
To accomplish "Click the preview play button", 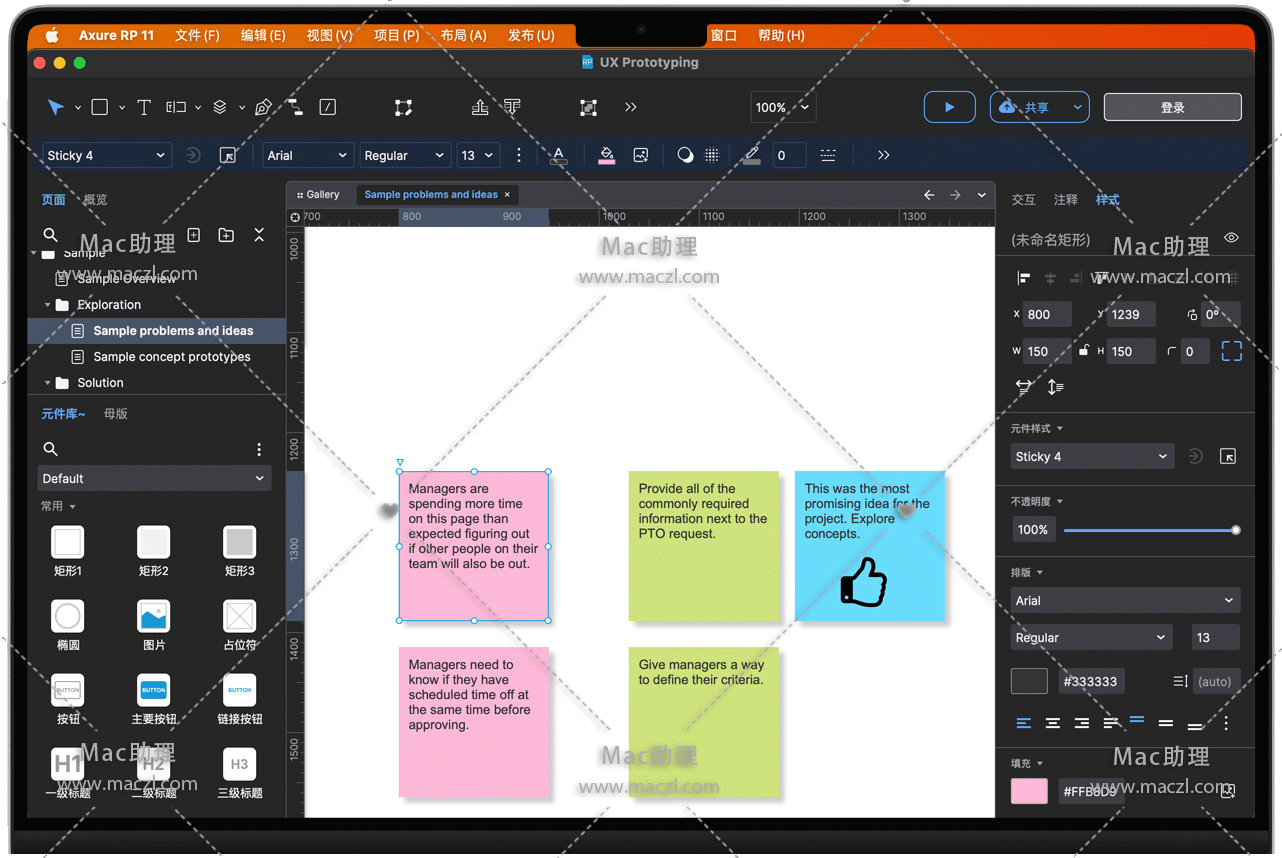I will coord(949,107).
